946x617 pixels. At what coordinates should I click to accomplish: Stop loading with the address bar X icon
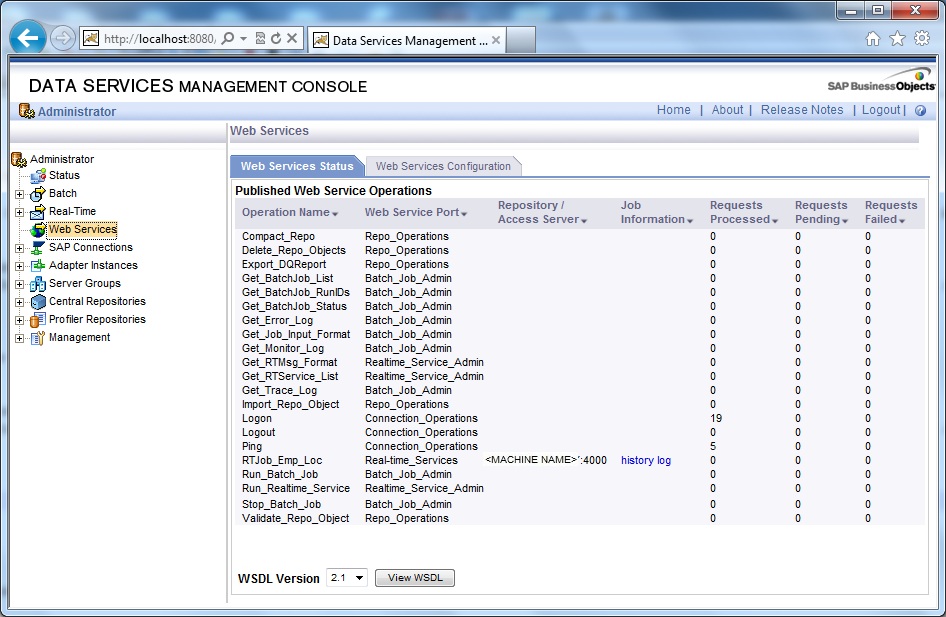coord(292,39)
